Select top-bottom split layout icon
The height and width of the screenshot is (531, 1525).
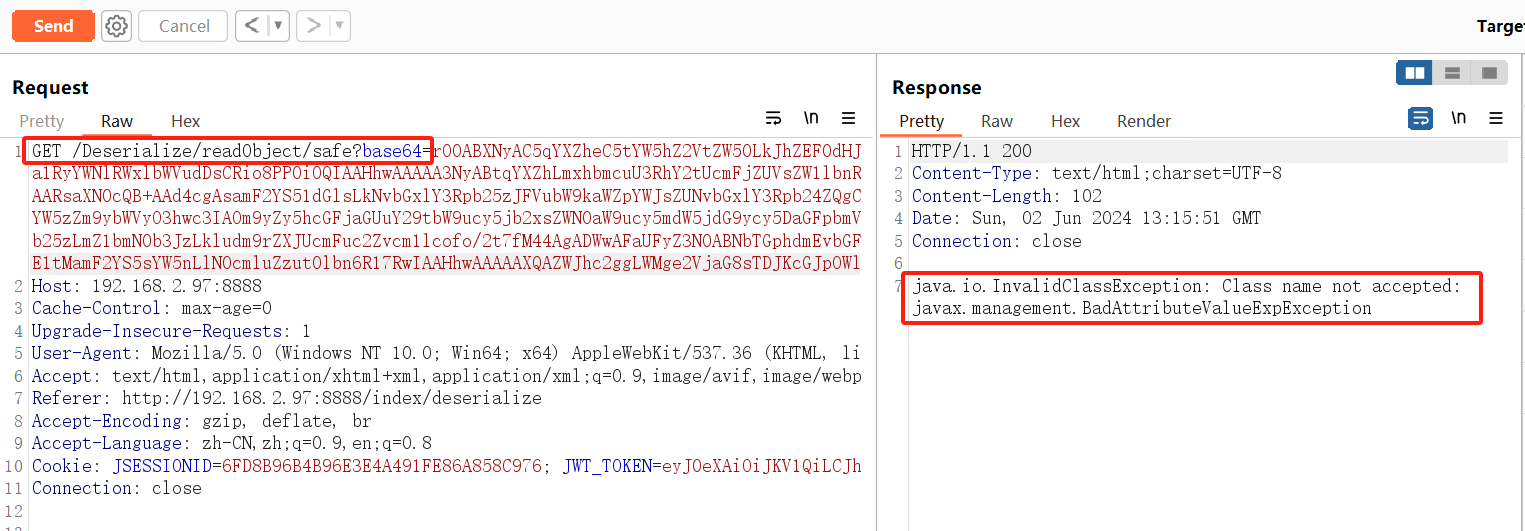click(1452, 73)
